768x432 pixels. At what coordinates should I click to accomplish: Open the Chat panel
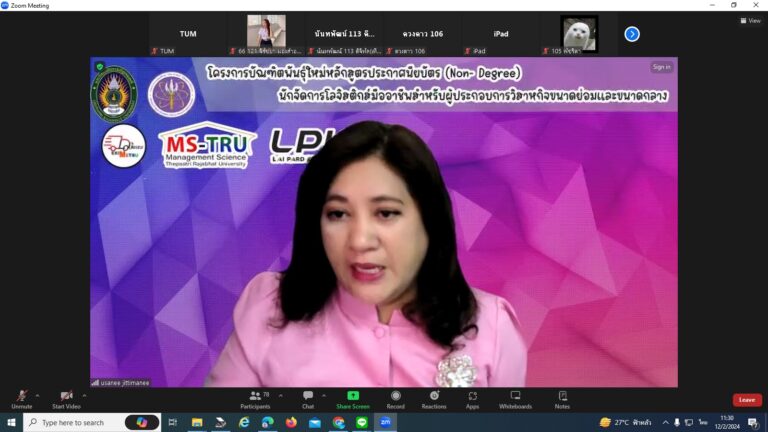[x=308, y=399]
